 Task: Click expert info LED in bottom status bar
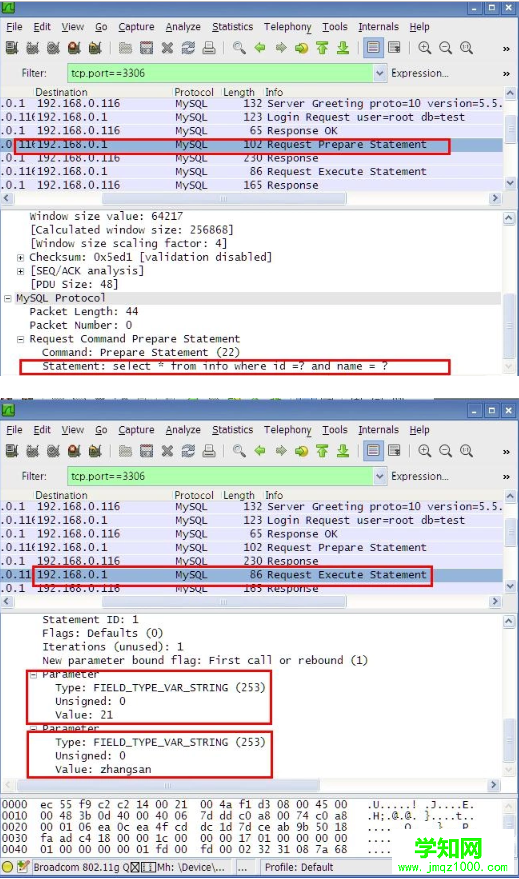[8, 867]
